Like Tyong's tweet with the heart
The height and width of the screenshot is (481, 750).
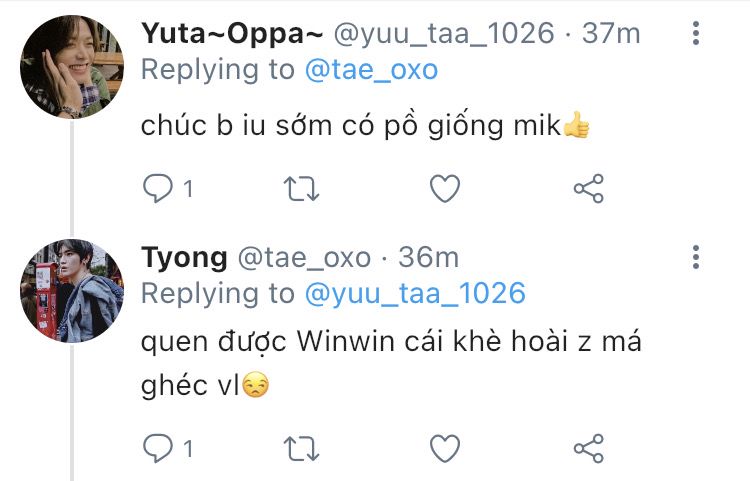(x=444, y=446)
